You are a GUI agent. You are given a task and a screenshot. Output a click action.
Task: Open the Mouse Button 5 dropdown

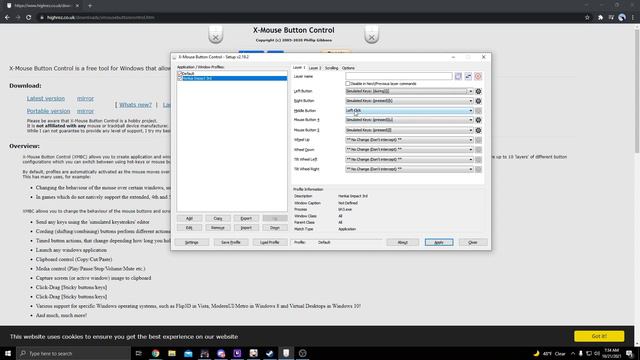pos(409,130)
